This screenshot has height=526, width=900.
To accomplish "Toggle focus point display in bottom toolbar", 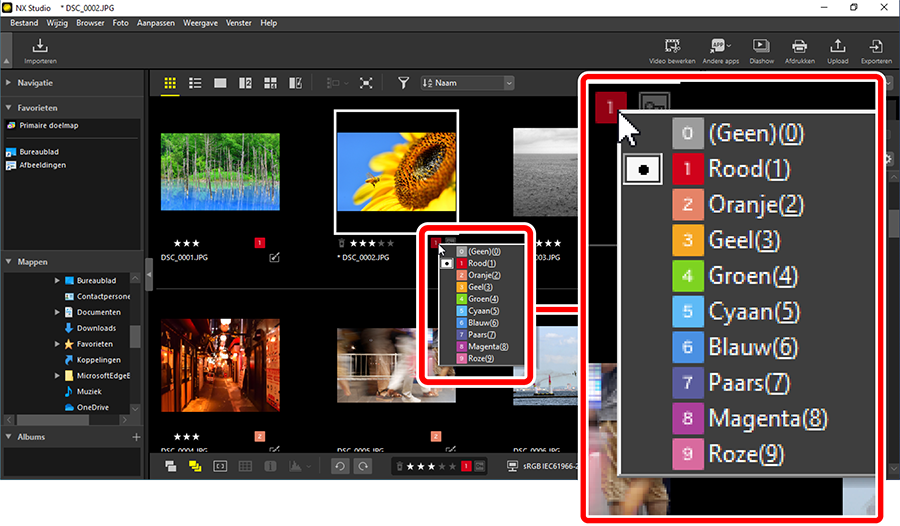I will click(220, 466).
